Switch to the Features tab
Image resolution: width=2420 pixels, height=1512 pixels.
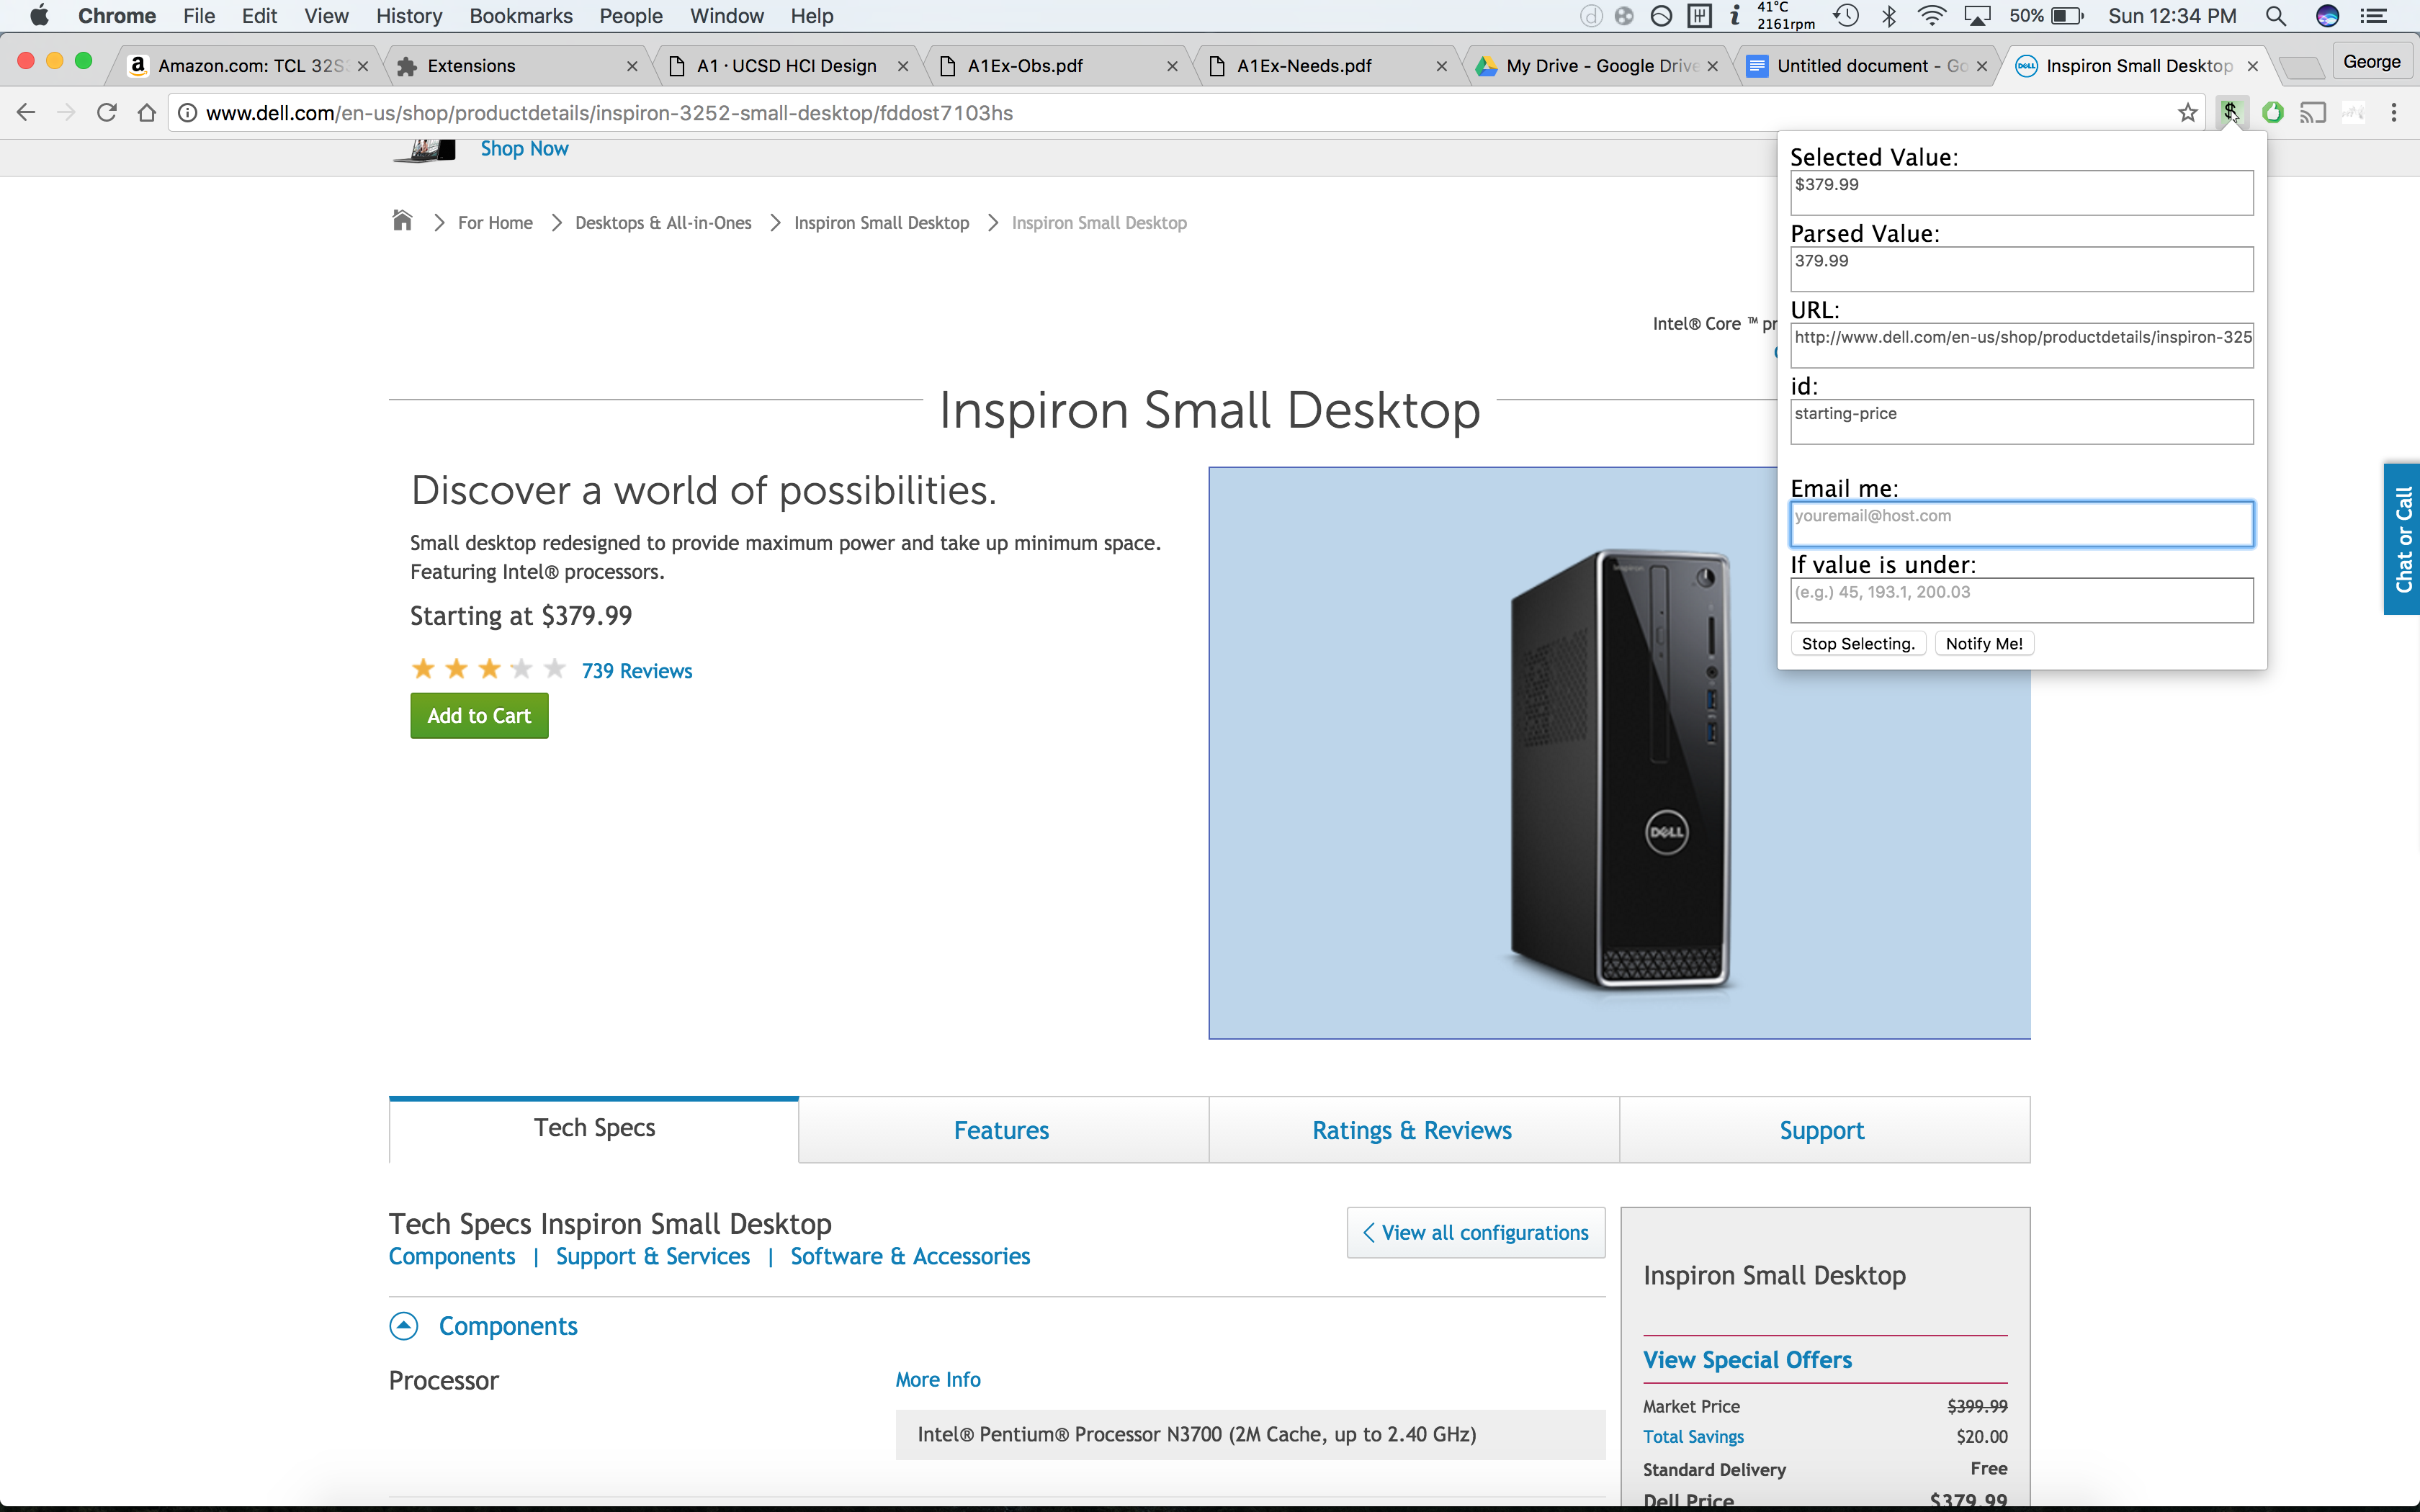1001,1130
